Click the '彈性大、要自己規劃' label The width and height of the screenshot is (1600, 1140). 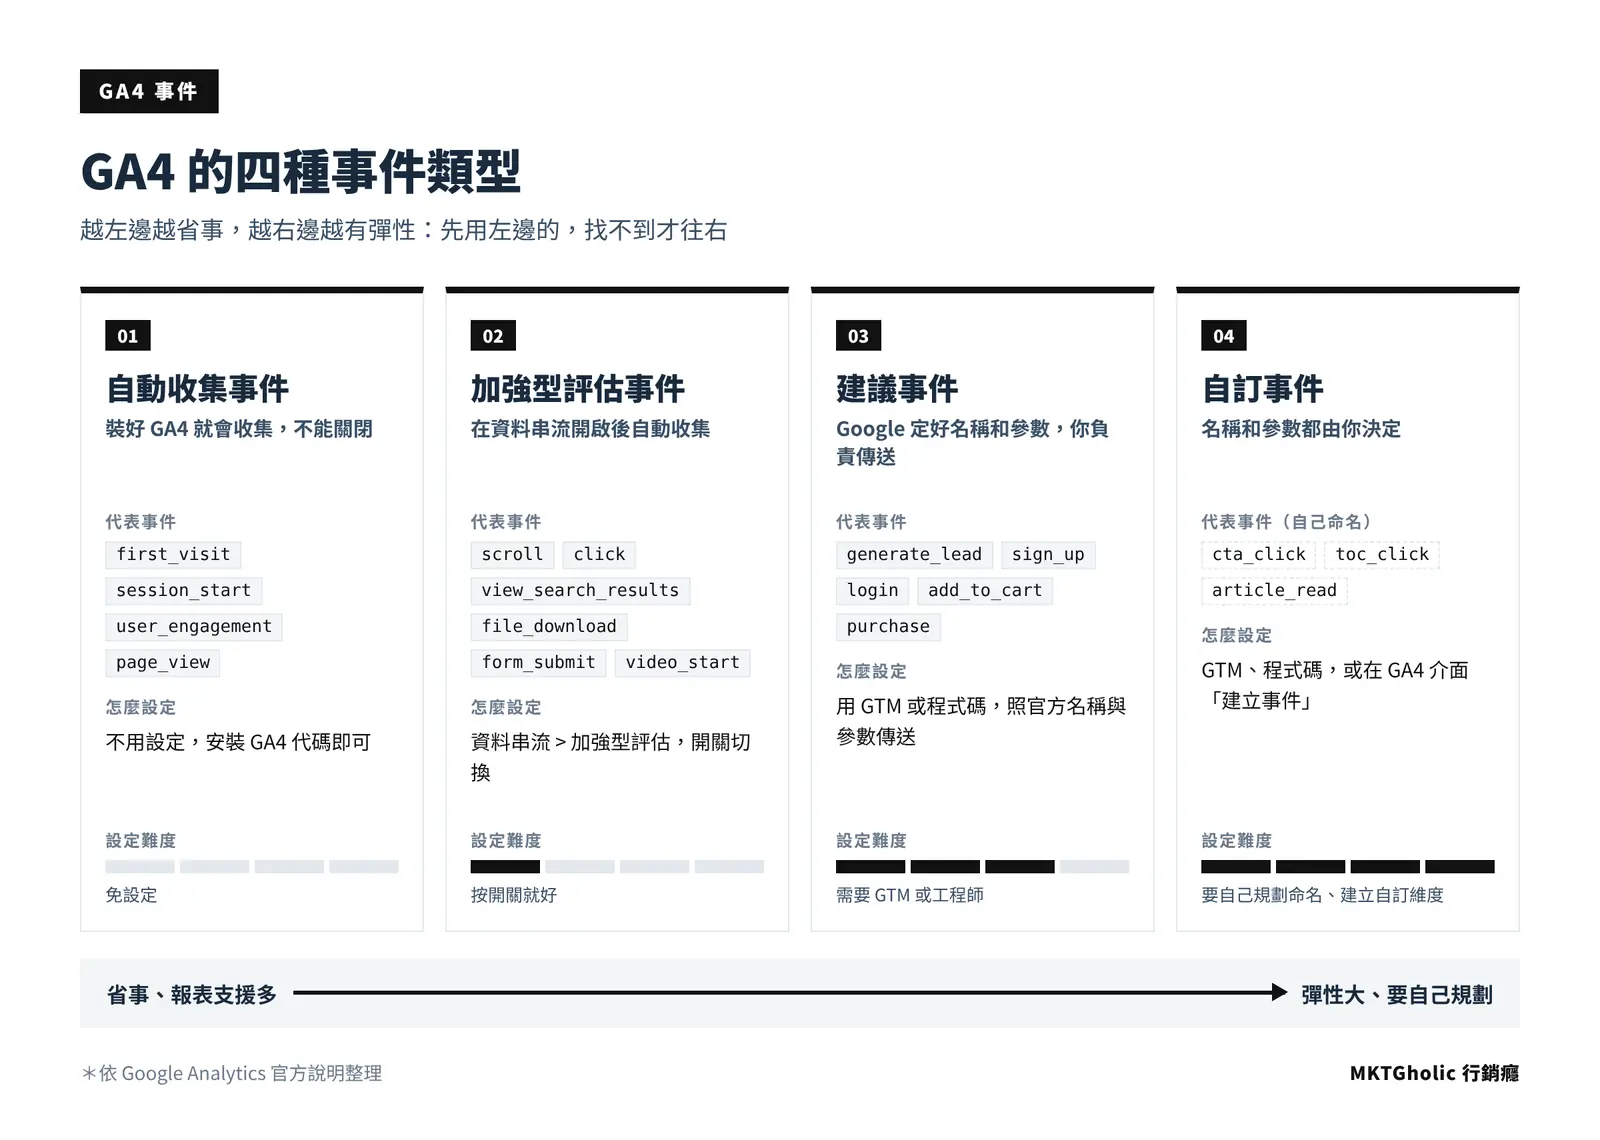(x=1397, y=995)
